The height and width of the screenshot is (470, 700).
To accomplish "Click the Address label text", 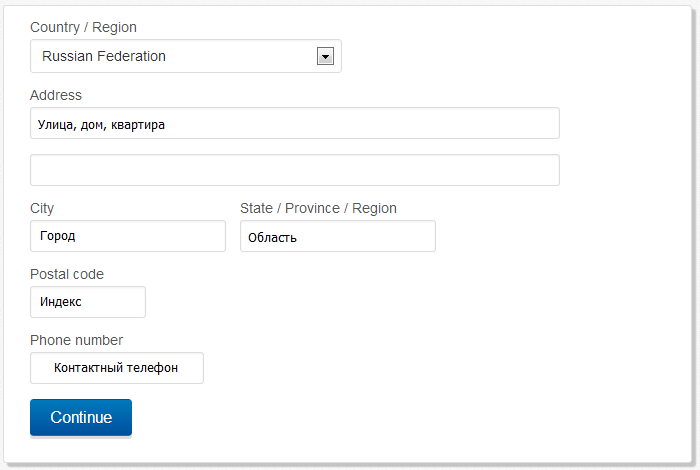I will point(56,95).
